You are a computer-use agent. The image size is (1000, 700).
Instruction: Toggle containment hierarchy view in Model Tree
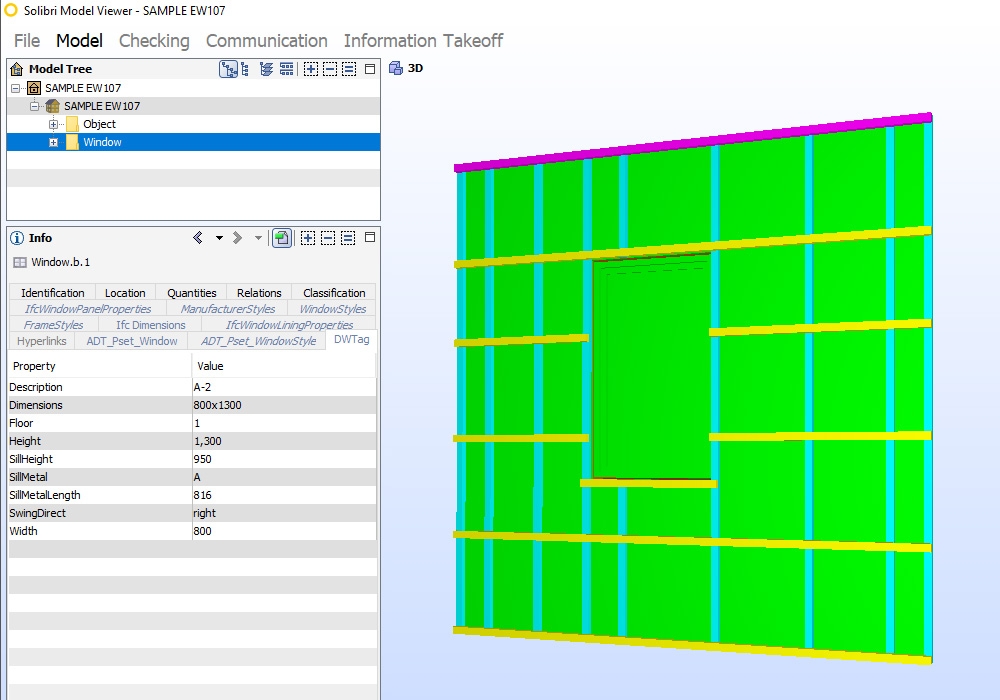[228, 69]
